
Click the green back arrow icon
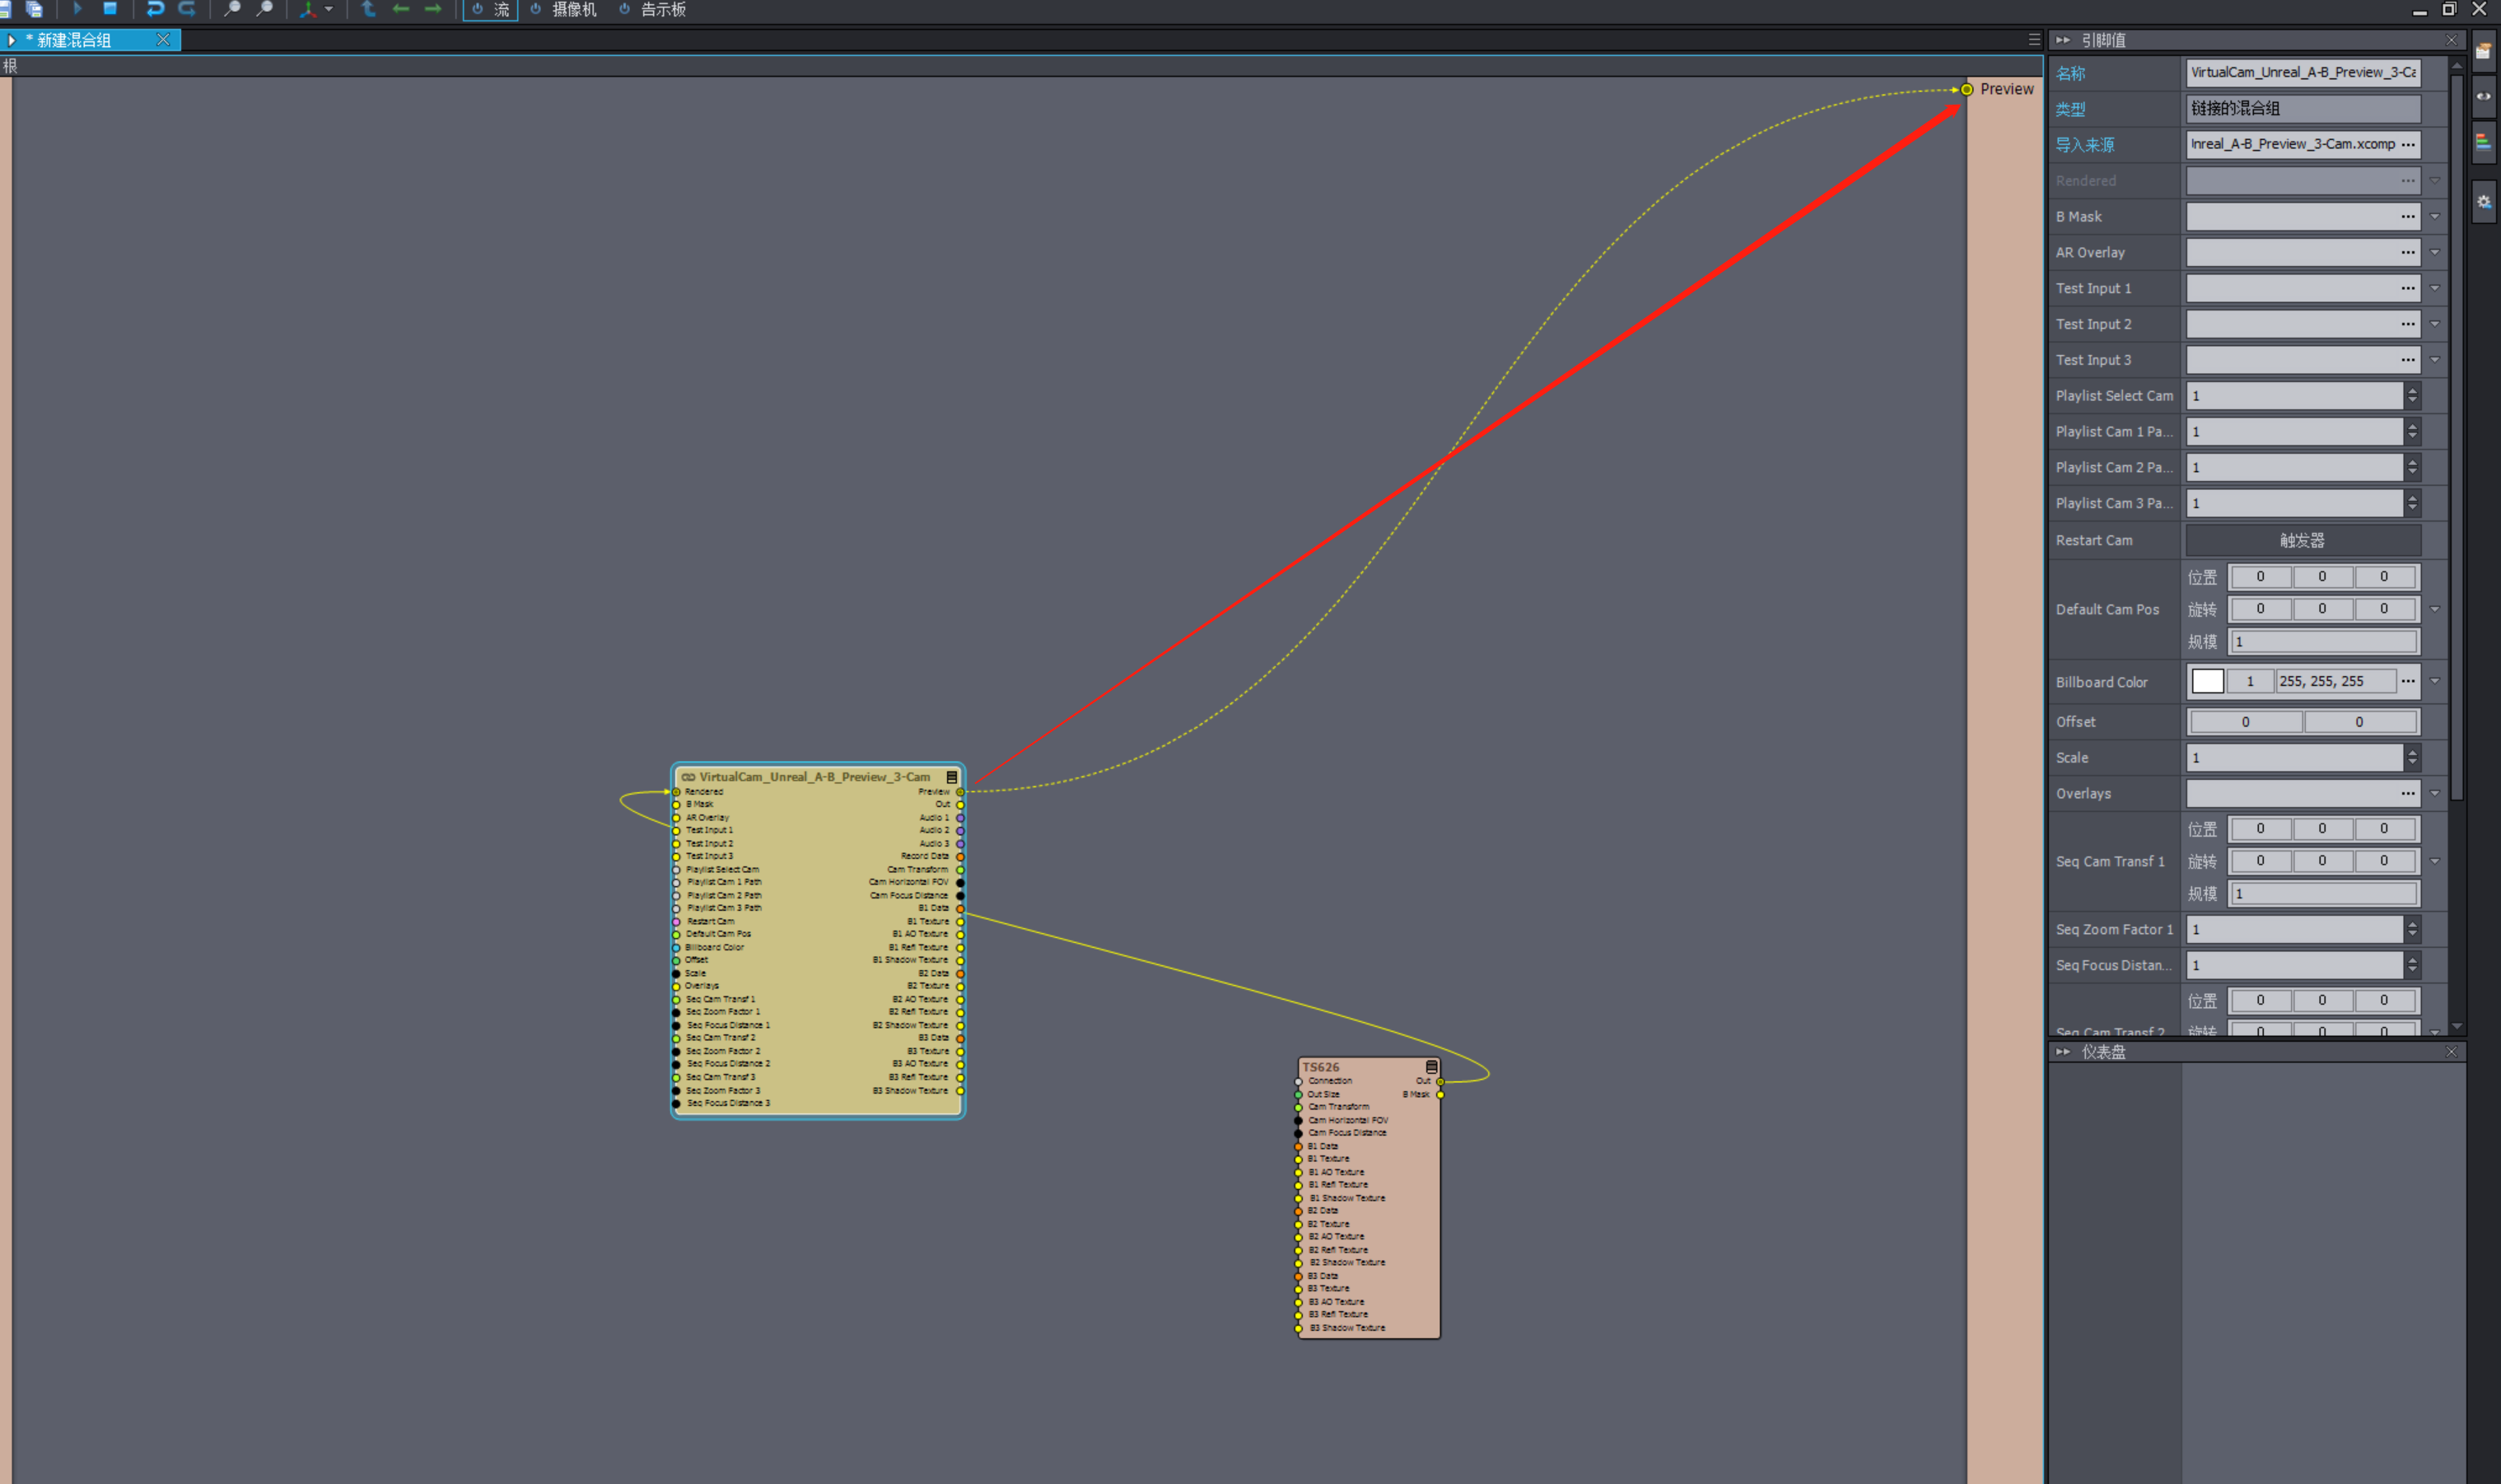pos(401,9)
